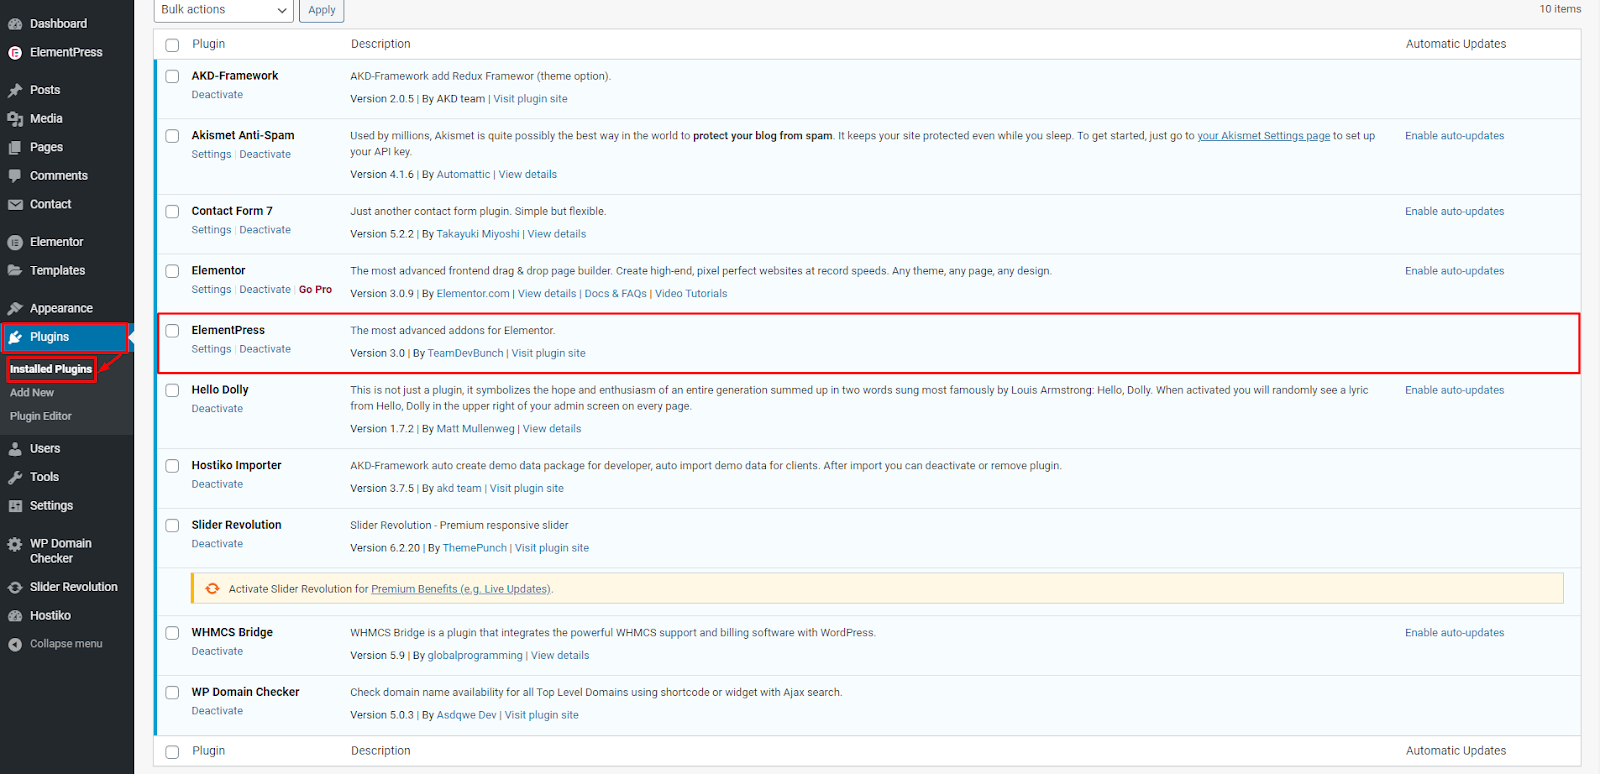
Task: Open the Posts menu label
Action: (x=45, y=90)
